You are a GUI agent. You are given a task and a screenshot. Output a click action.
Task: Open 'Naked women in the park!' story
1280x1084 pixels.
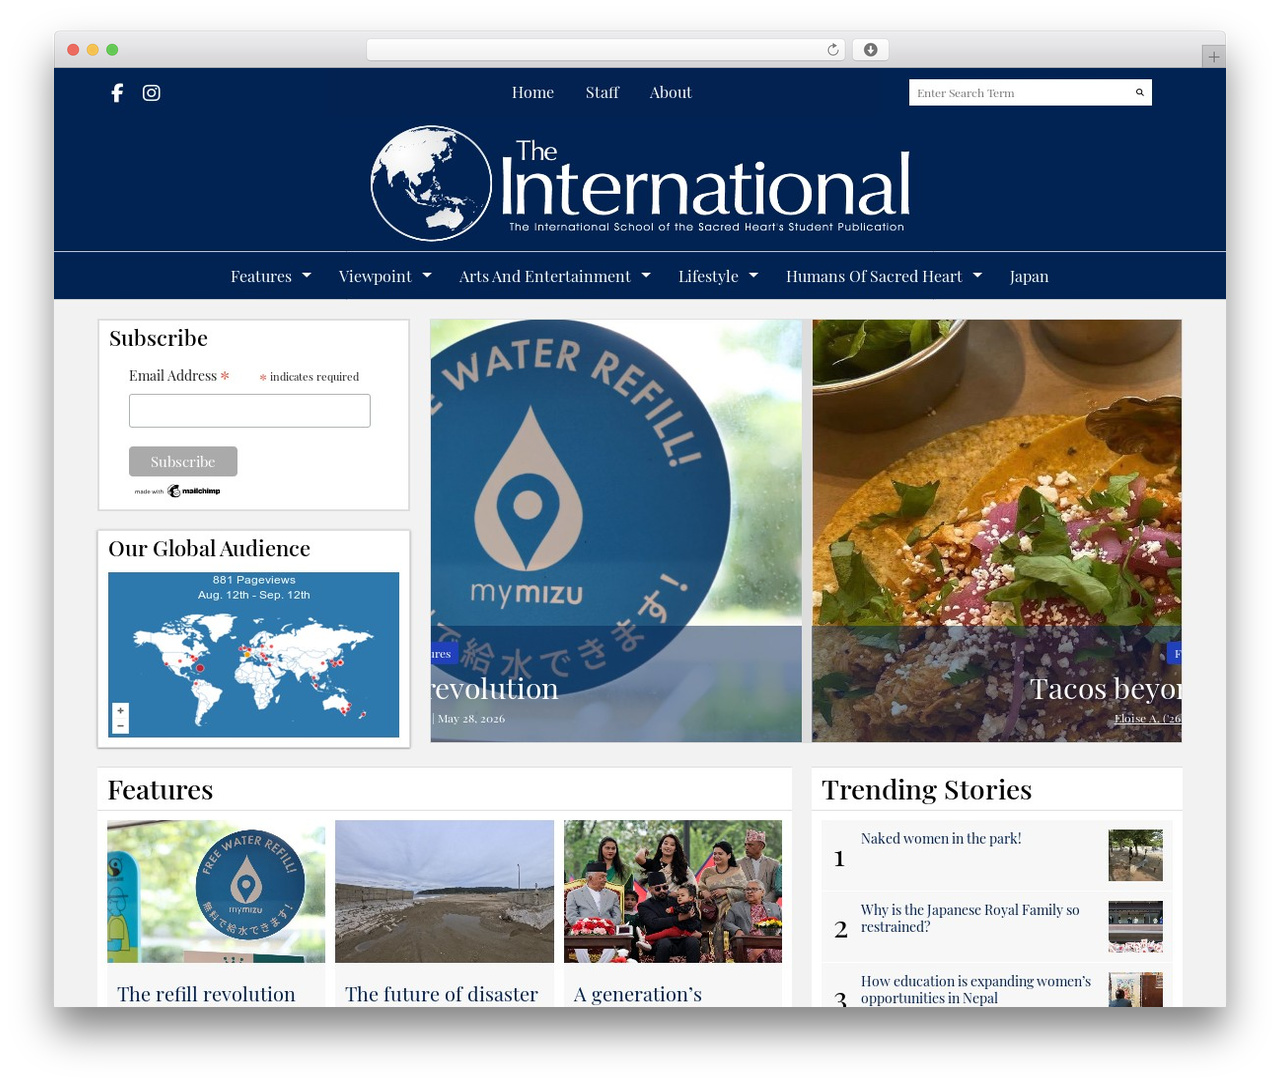[x=941, y=839]
